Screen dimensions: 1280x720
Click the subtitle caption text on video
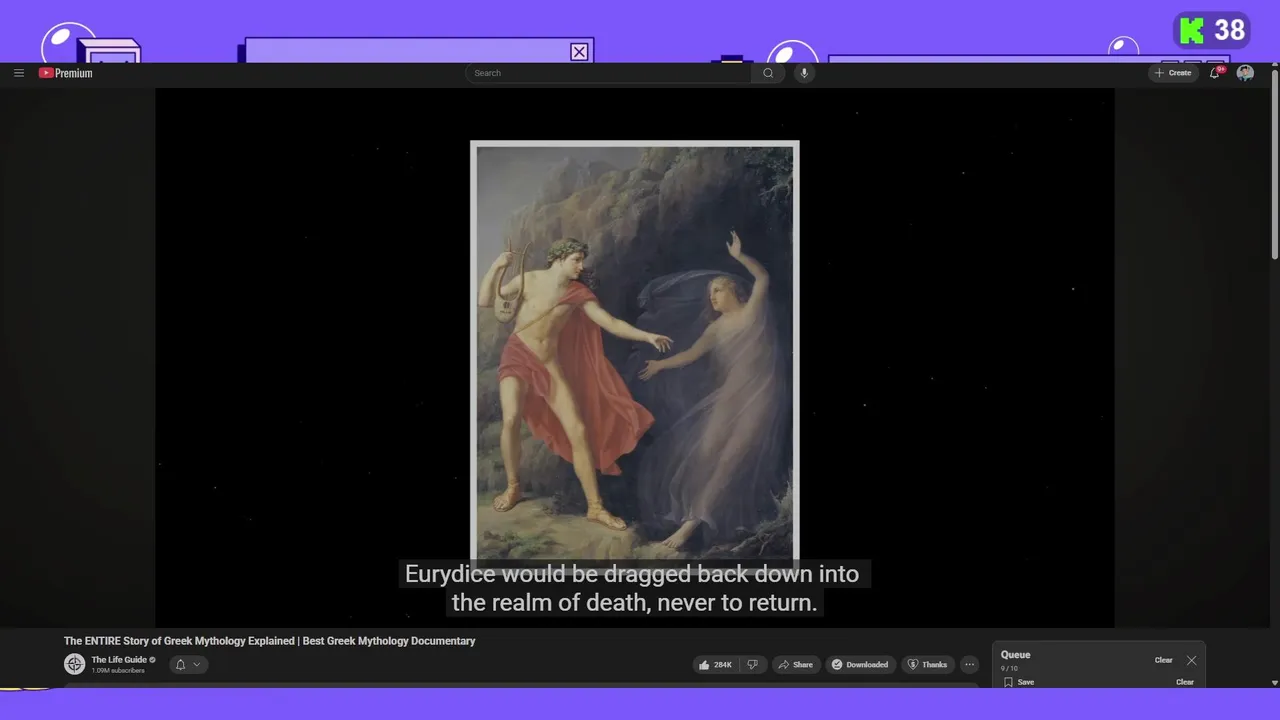click(x=634, y=588)
